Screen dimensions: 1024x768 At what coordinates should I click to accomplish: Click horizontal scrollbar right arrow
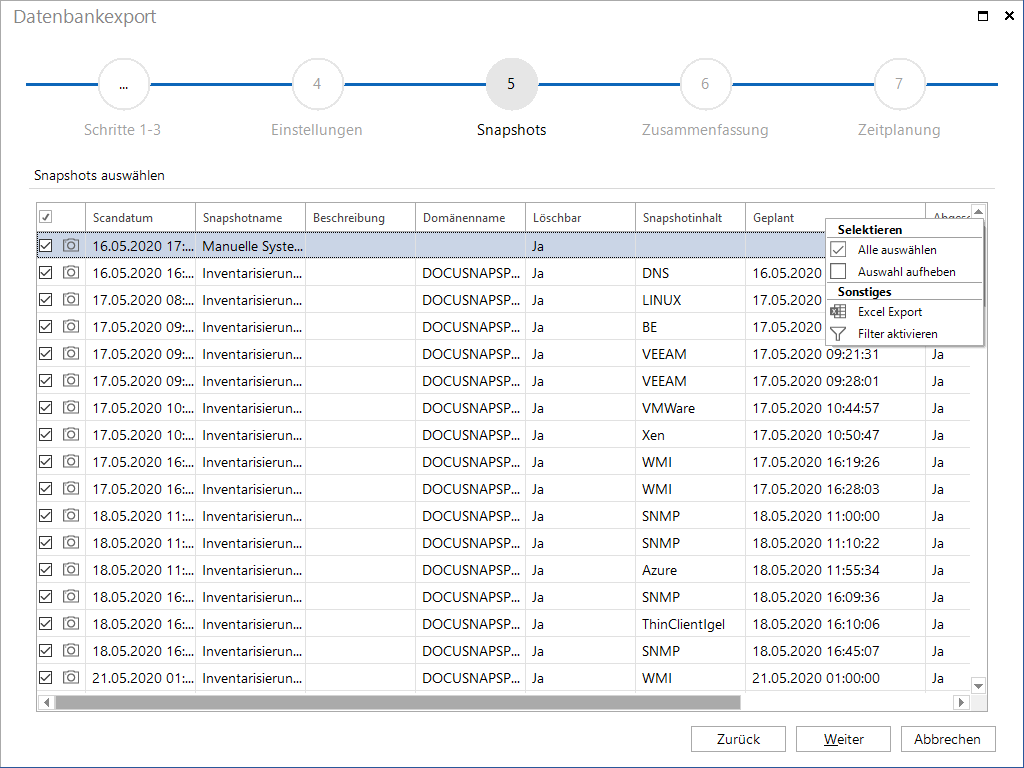[961, 702]
